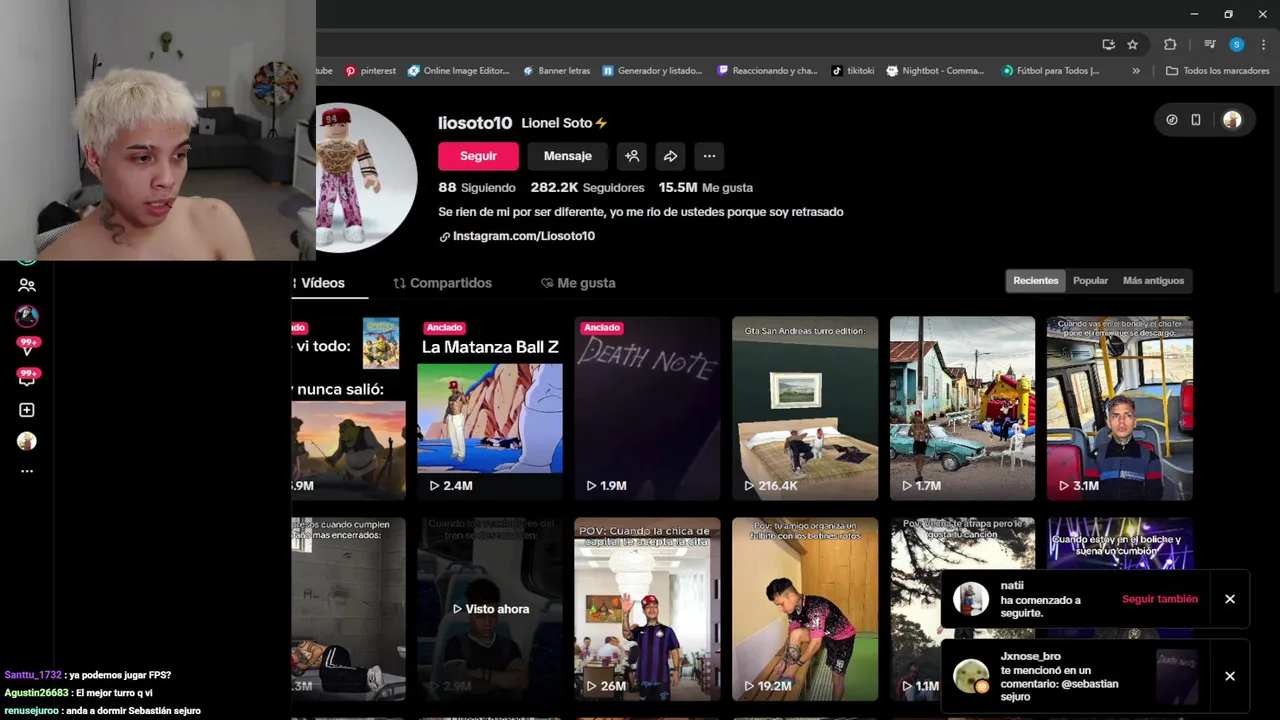Viewport: 1280px width, 720px height.
Task: Open the Friends icon in the TikTok sidebar
Action: click(x=27, y=285)
